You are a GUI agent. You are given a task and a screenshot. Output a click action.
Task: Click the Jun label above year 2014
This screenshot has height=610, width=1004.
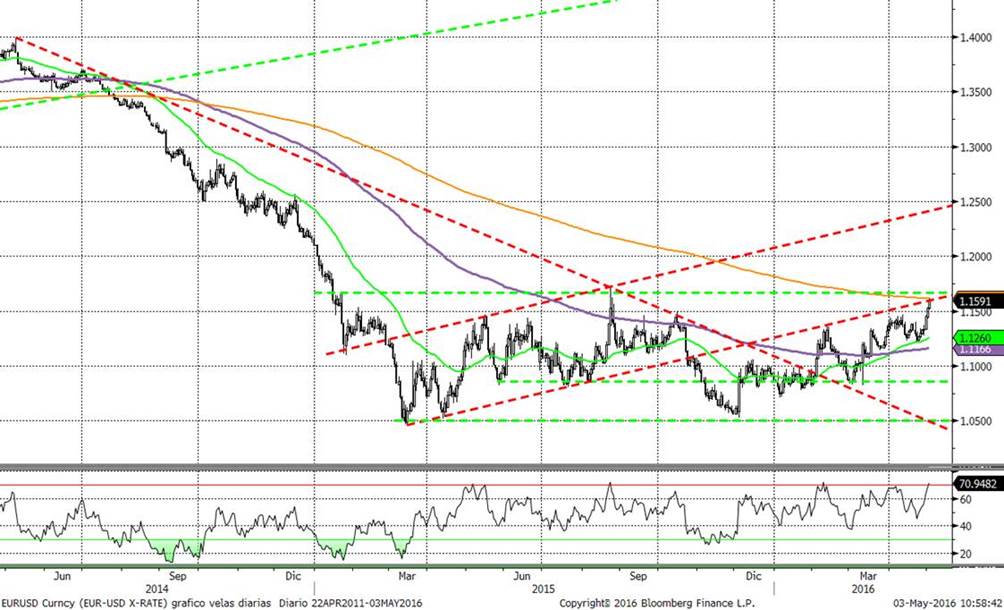(62, 576)
